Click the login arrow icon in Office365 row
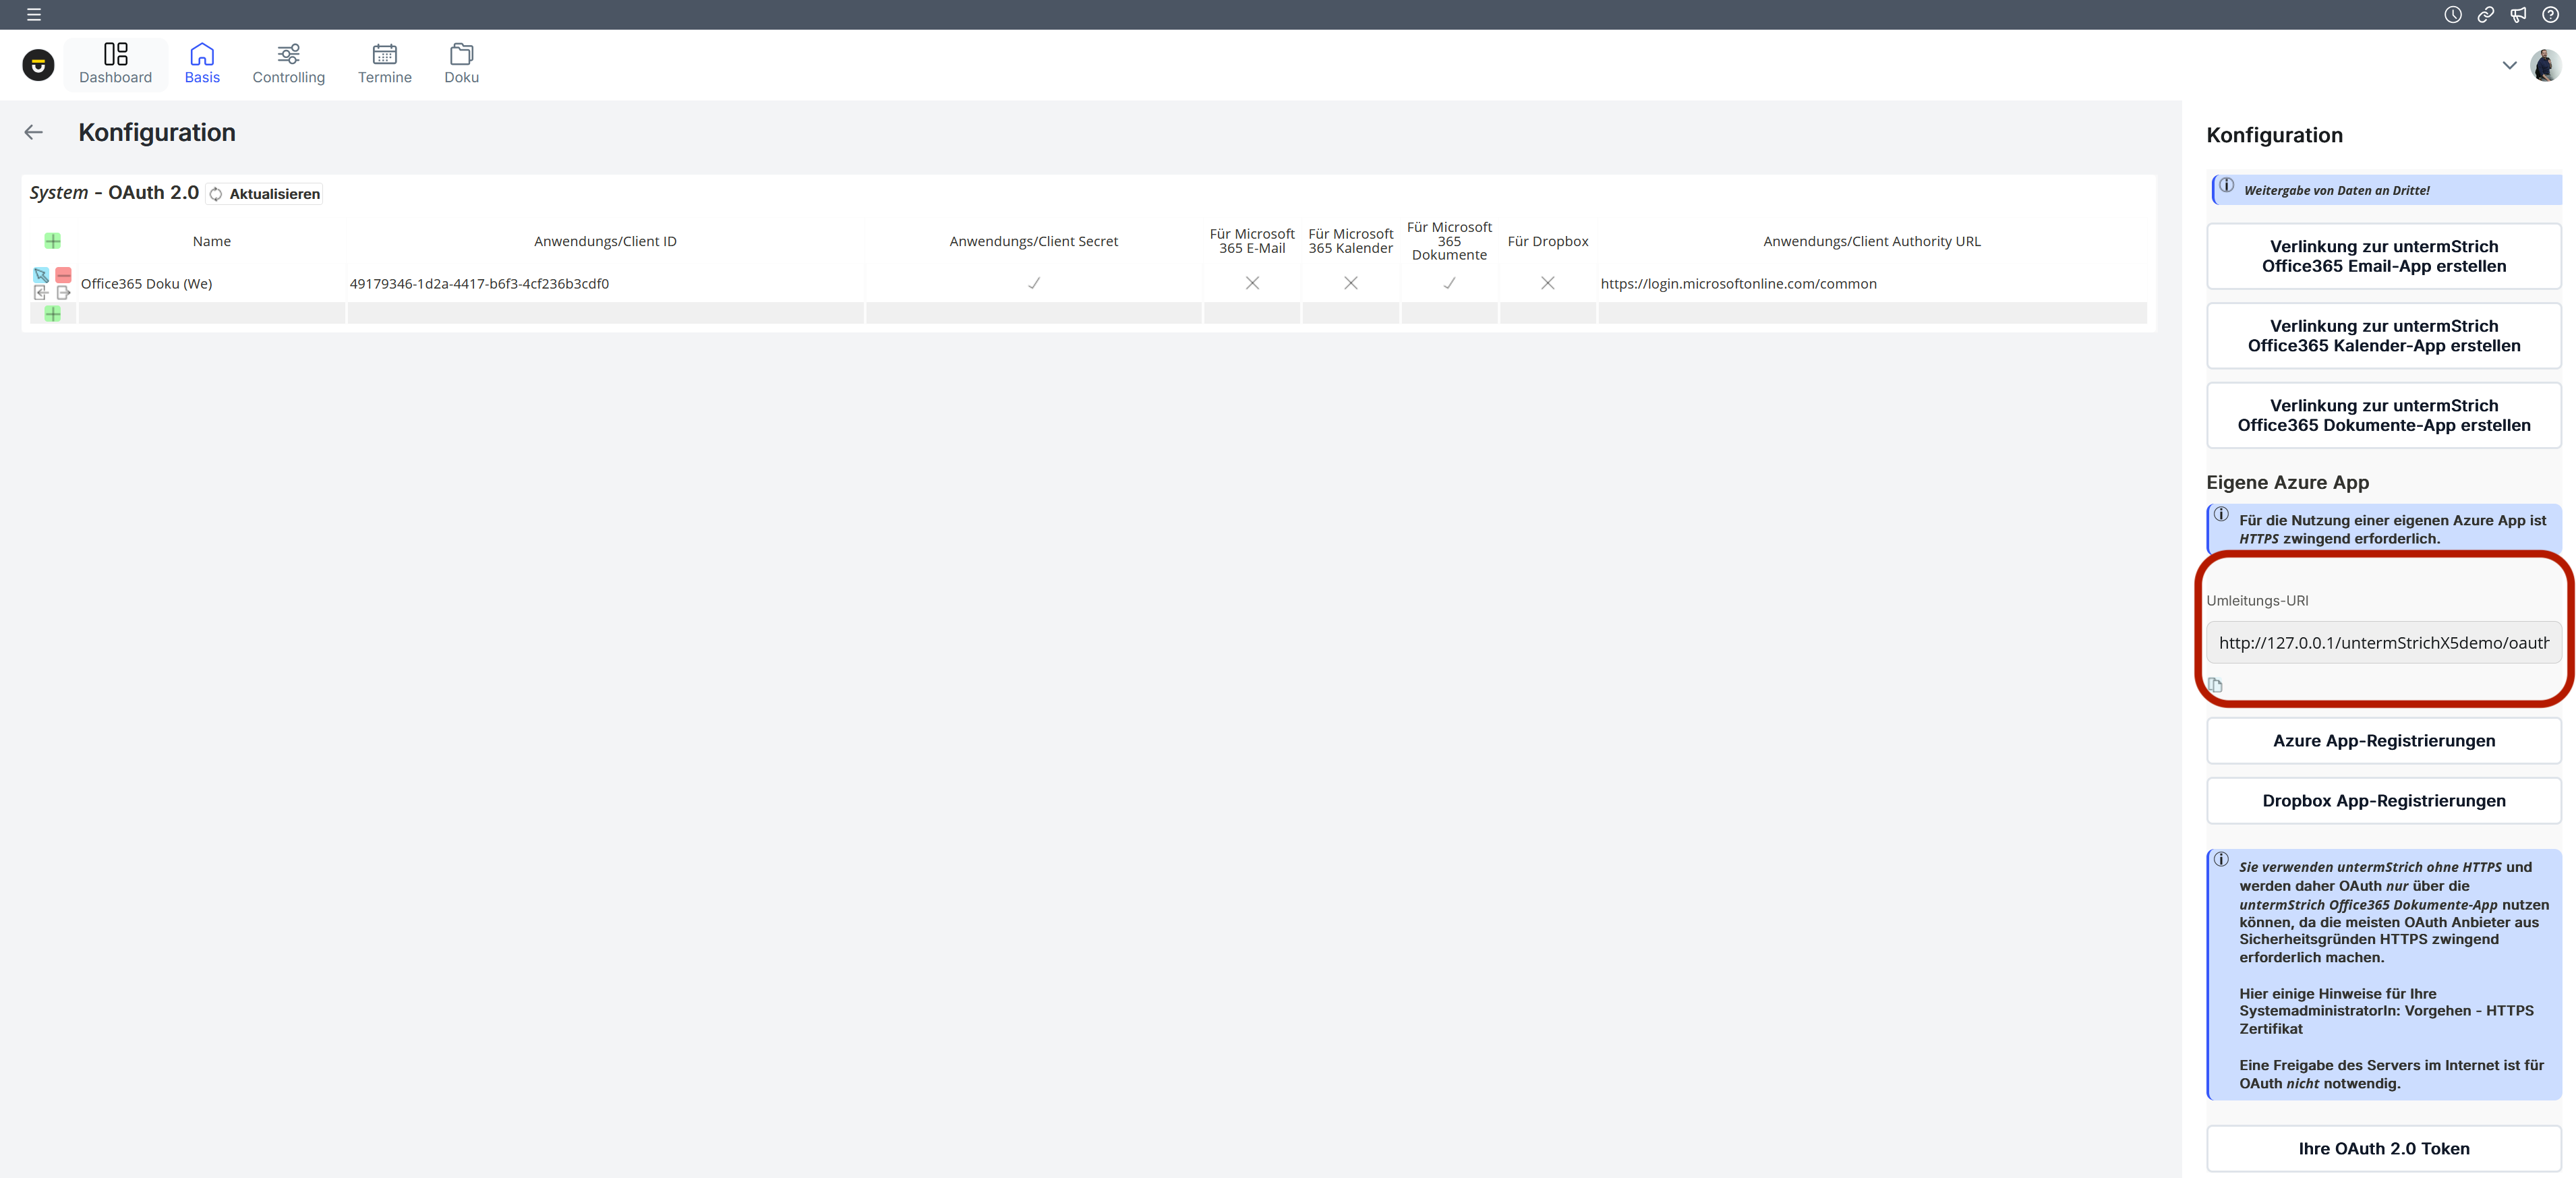 point(41,293)
